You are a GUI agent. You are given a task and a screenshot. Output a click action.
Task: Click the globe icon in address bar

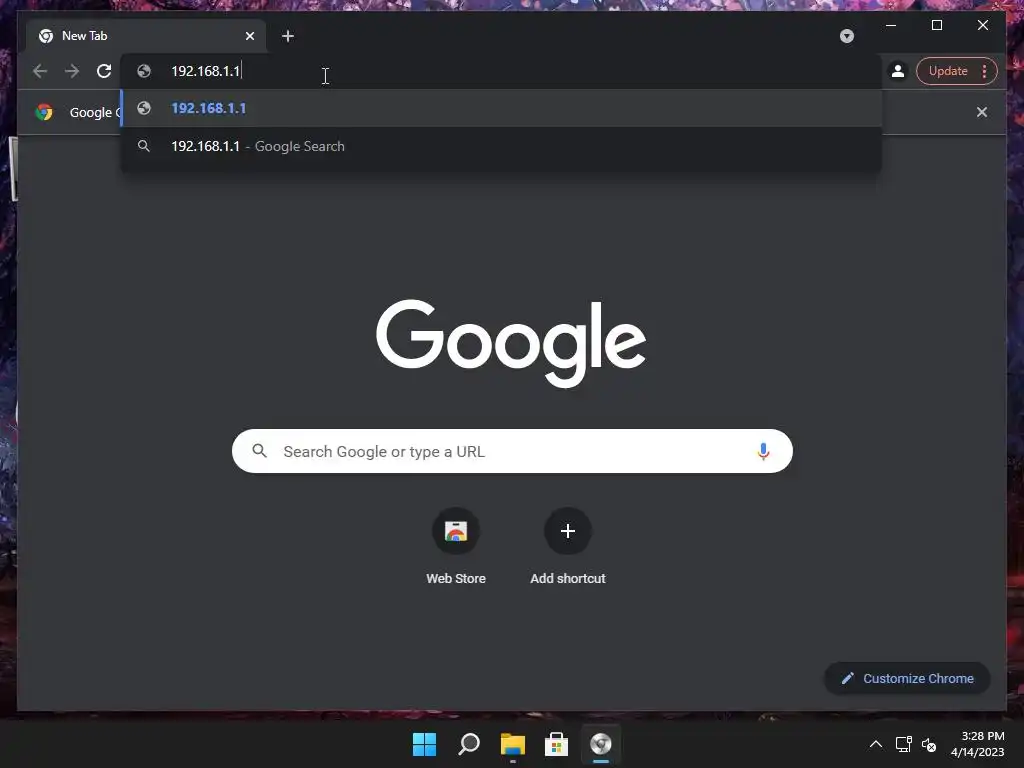[144, 71]
